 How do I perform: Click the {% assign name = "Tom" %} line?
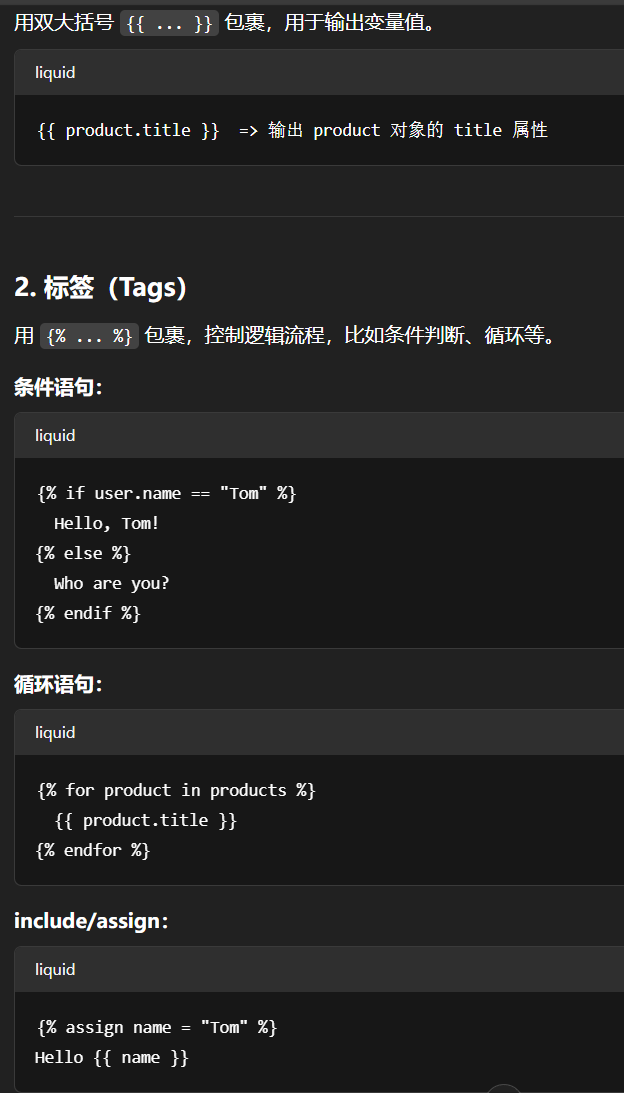pos(157,1028)
